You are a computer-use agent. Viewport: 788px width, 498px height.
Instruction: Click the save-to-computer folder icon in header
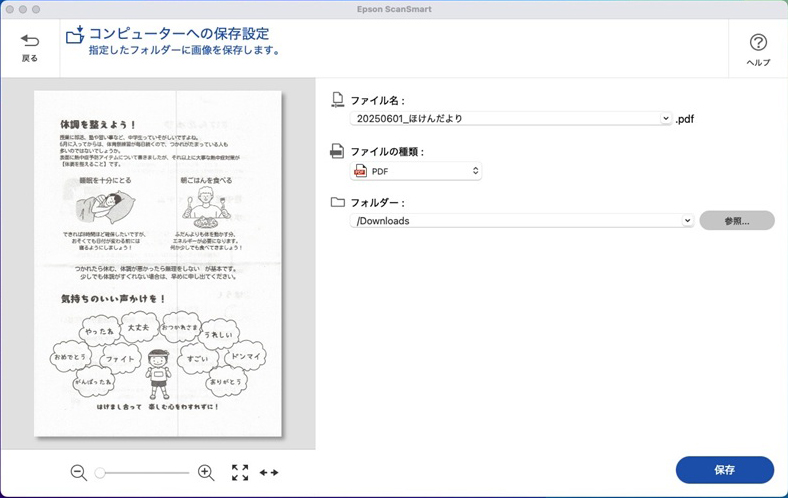coord(75,35)
